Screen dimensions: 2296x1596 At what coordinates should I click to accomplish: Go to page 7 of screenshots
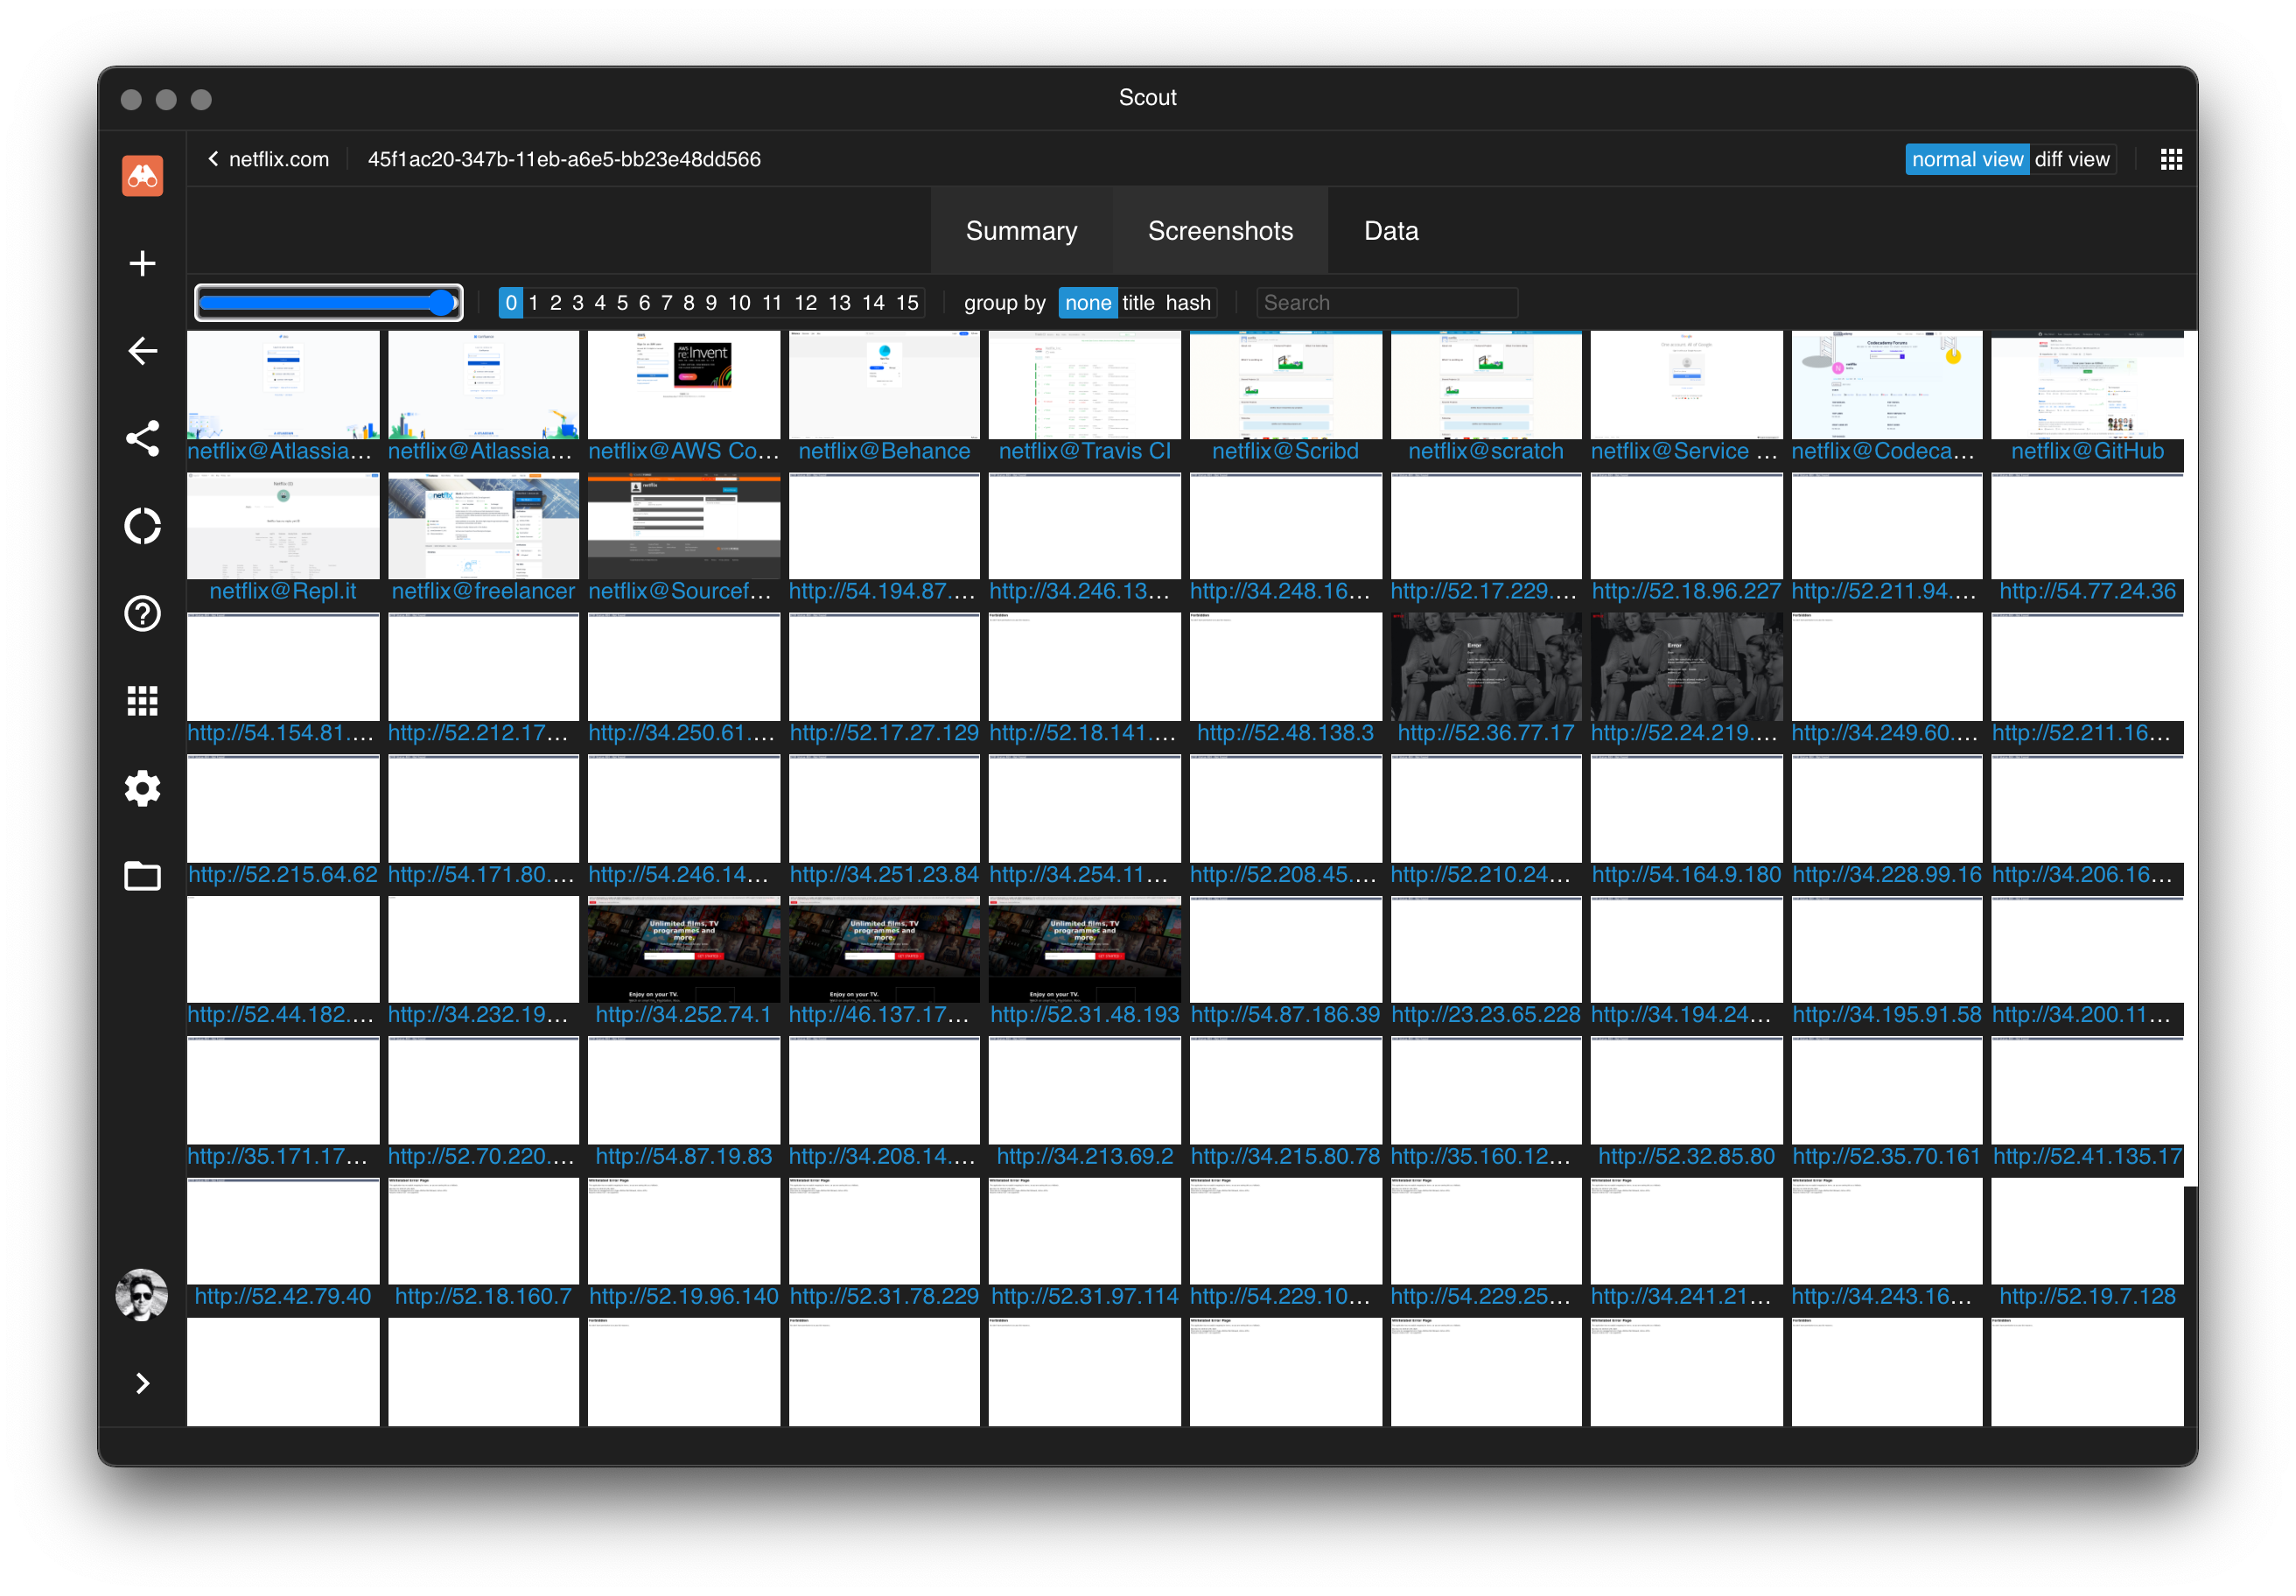pos(666,303)
